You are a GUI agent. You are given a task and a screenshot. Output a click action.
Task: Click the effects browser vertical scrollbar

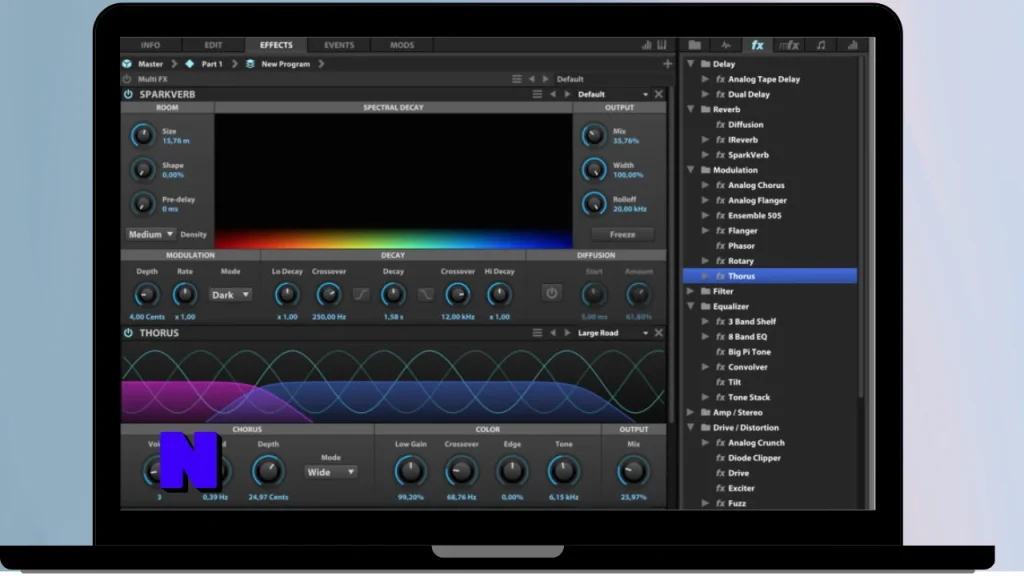click(x=861, y=229)
